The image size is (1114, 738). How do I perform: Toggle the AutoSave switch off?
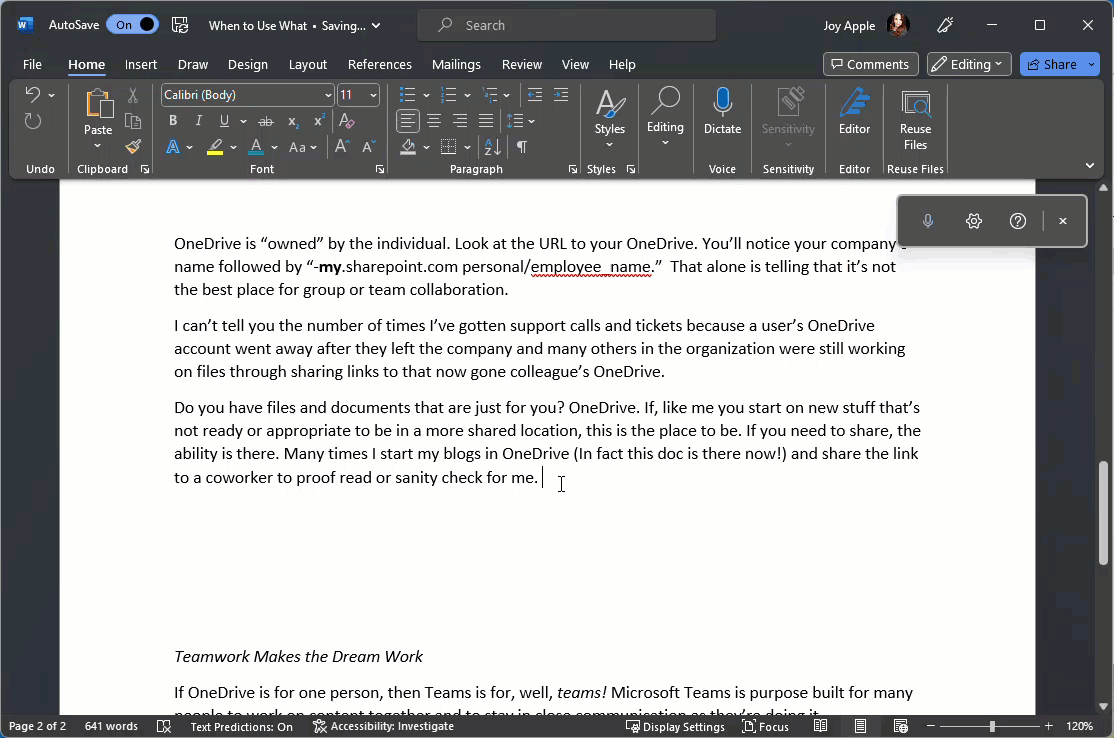click(x=133, y=25)
